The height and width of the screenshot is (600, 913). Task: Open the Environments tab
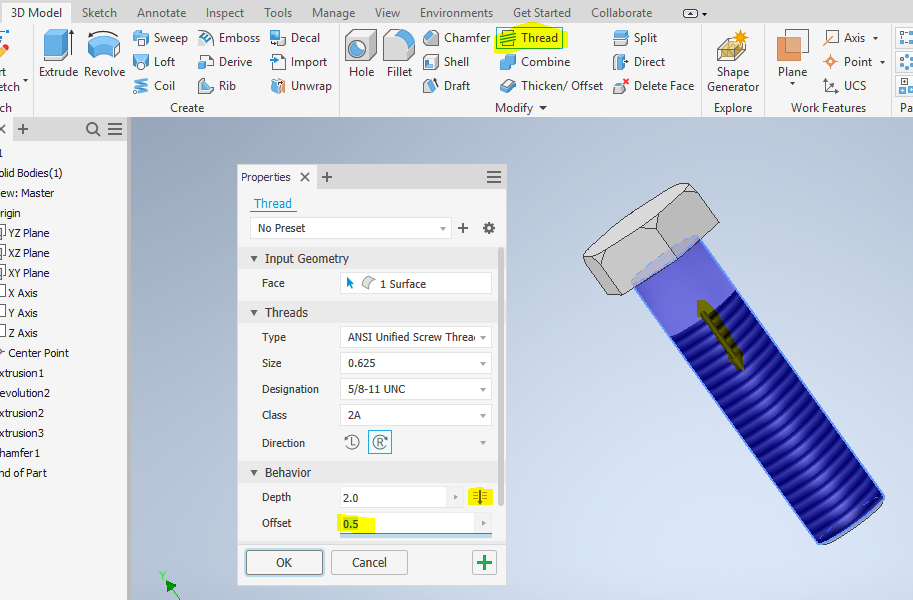point(456,13)
